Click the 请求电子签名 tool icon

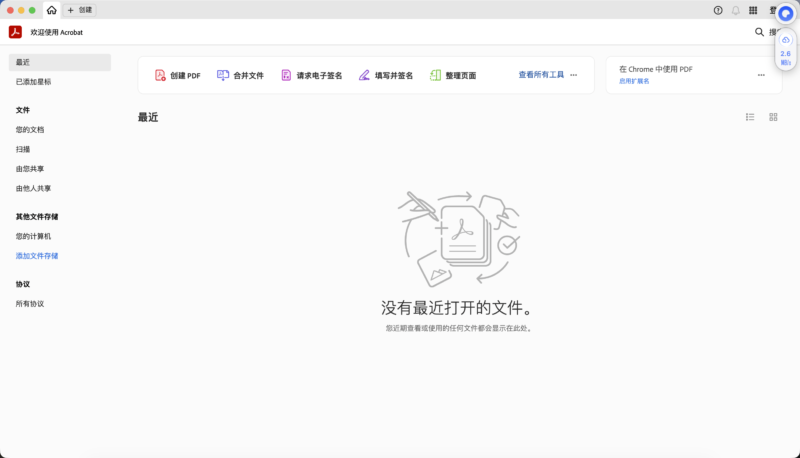tap(286, 75)
